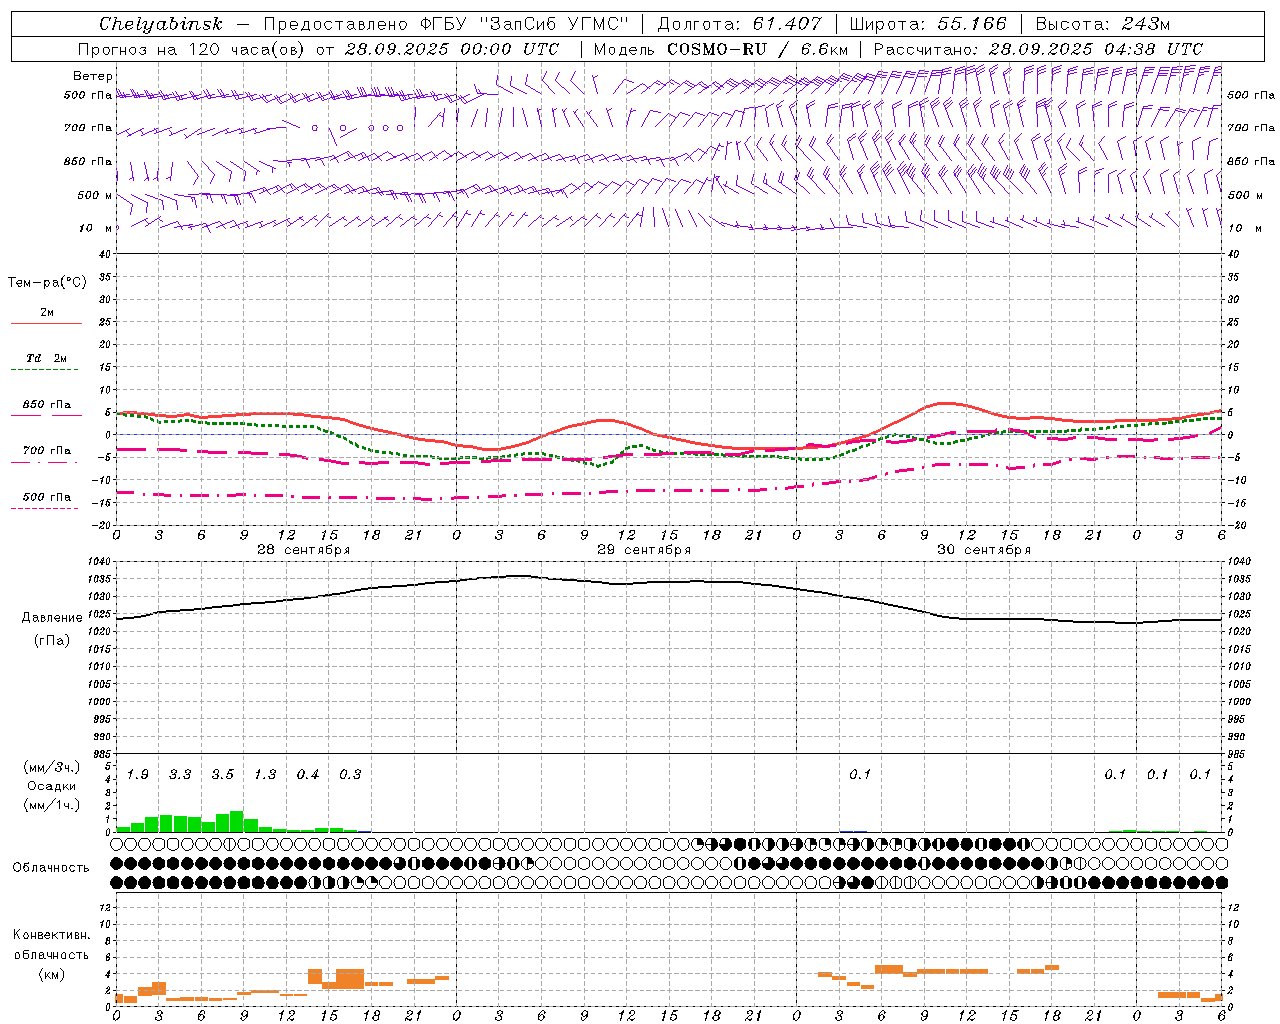The image size is (1280, 1024).
Task: Click the '3.3' precipitation total
Action: tap(180, 775)
